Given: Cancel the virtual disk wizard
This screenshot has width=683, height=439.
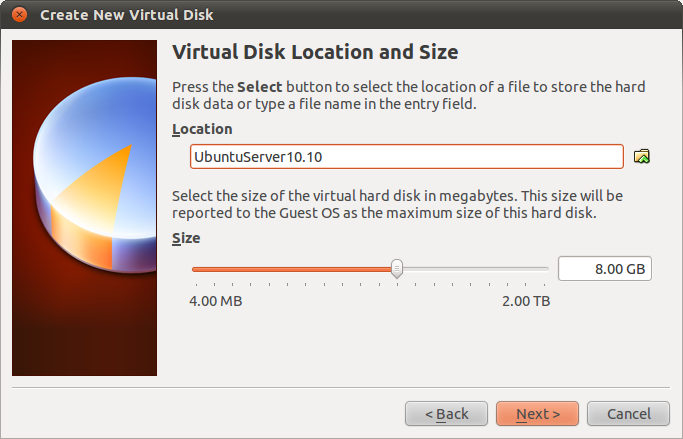Looking at the screenshot, I should (x=627, y=413).
